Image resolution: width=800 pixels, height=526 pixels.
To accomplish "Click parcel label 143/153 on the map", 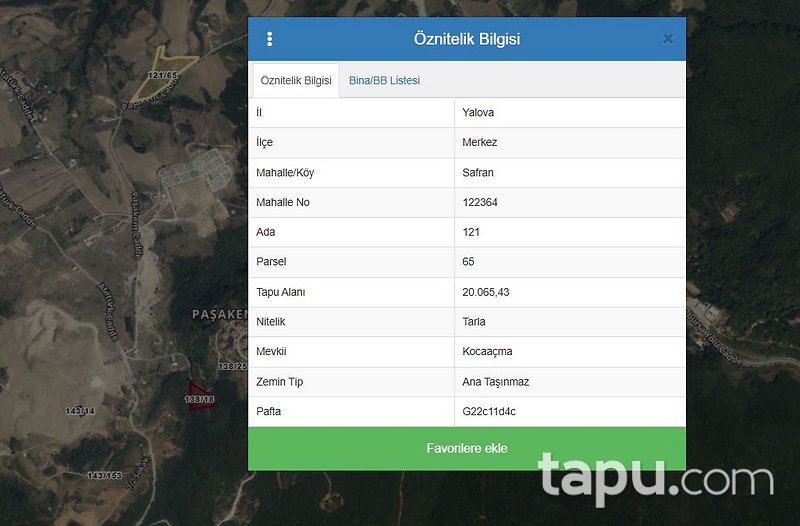I will pyautogui.click(x=104, y=475).
